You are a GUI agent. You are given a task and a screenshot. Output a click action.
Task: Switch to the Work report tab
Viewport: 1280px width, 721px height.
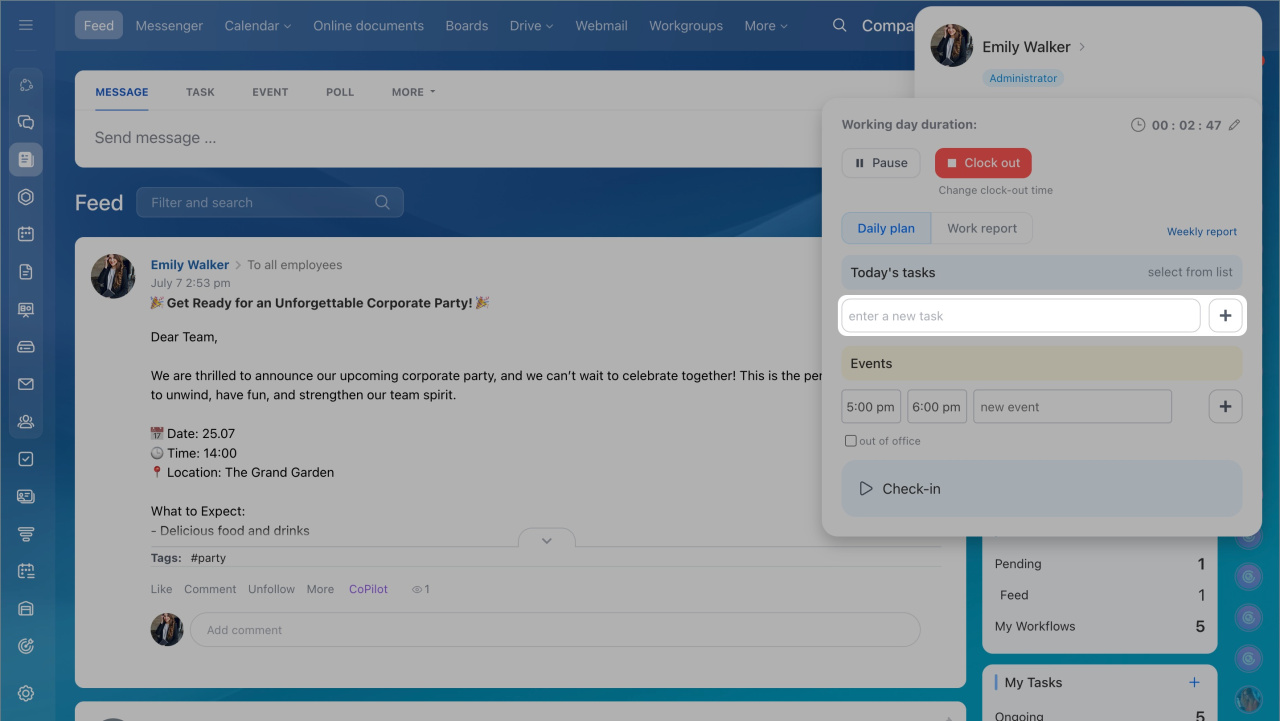click(x=981, y=228)
